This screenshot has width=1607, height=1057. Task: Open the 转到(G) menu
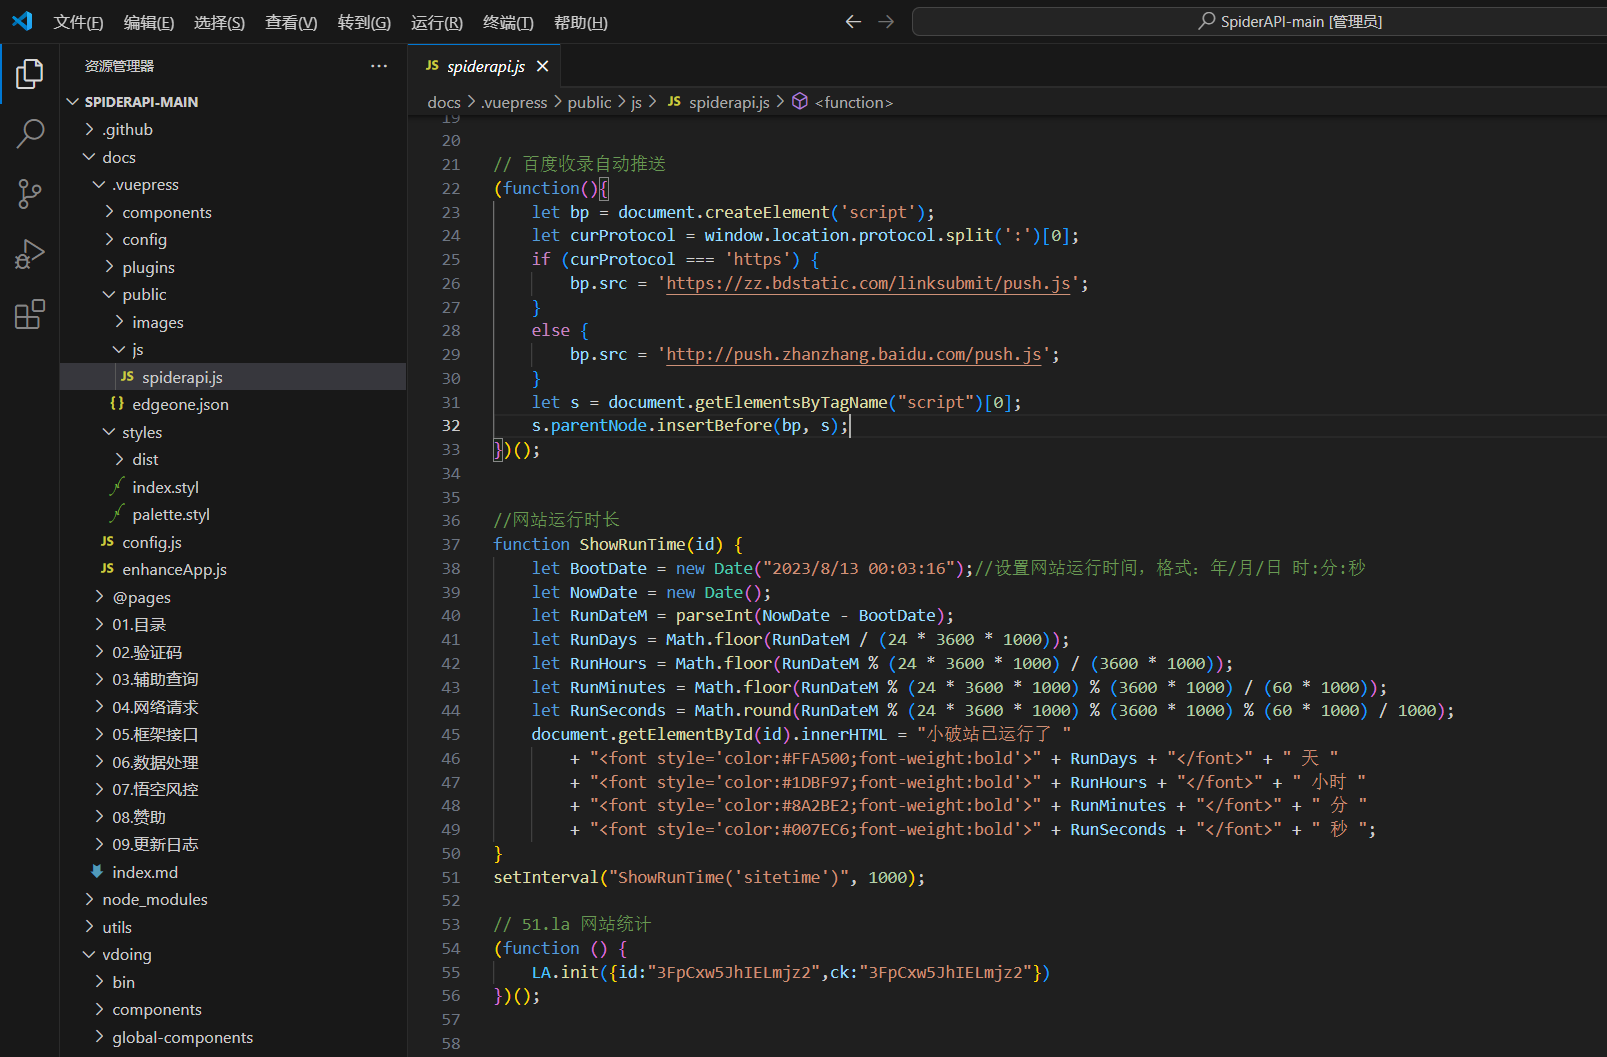click(364, 22)
